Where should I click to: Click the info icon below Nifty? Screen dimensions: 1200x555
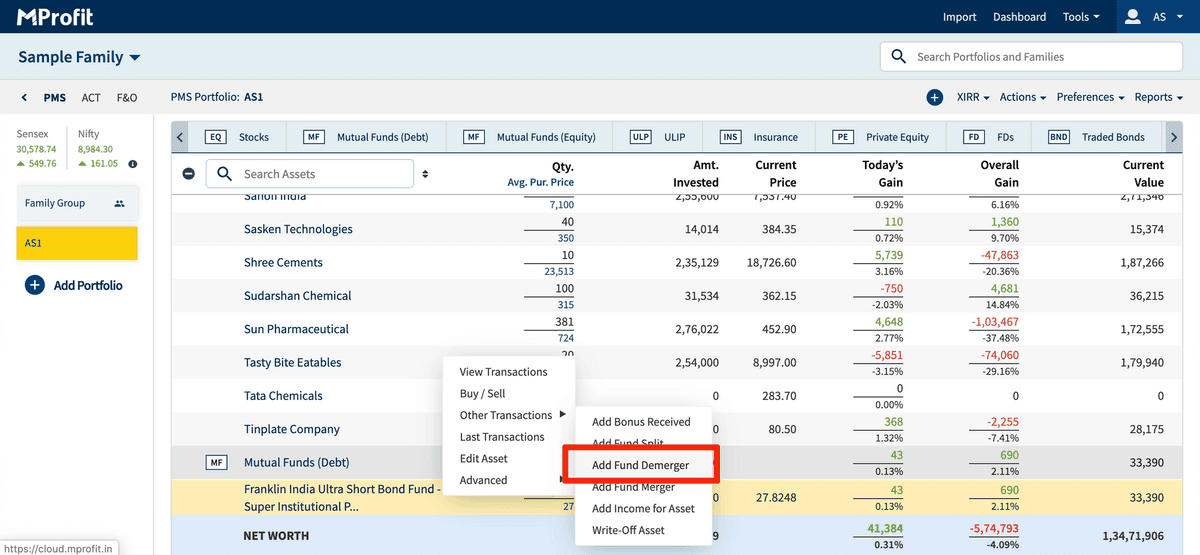[133, 164]
